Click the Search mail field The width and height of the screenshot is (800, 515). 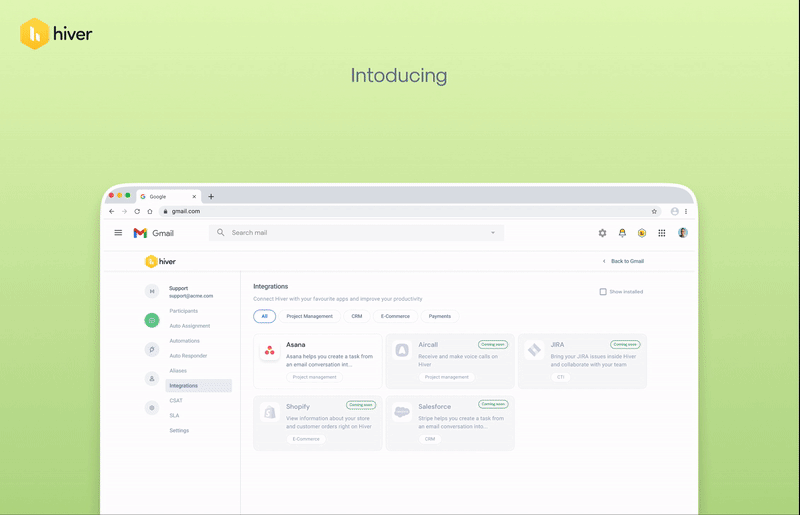point(356,233)
